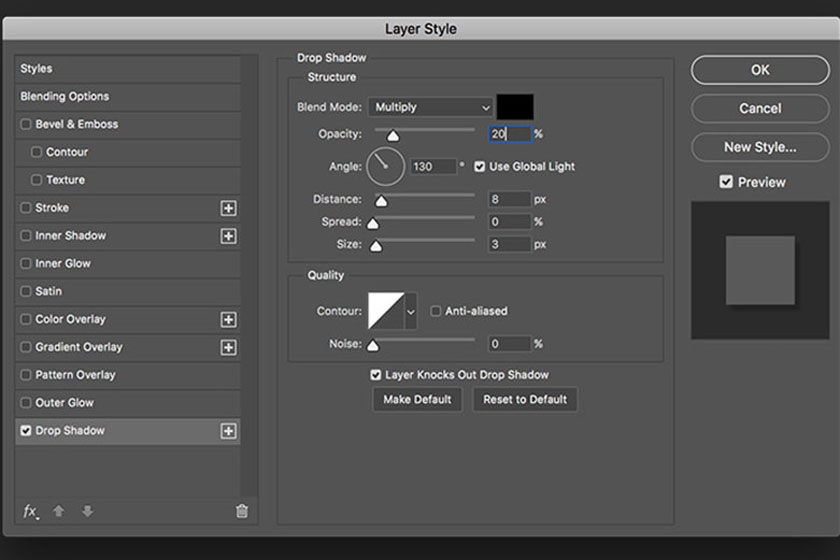Click the Size slider handle

click(x=376, y=247)
